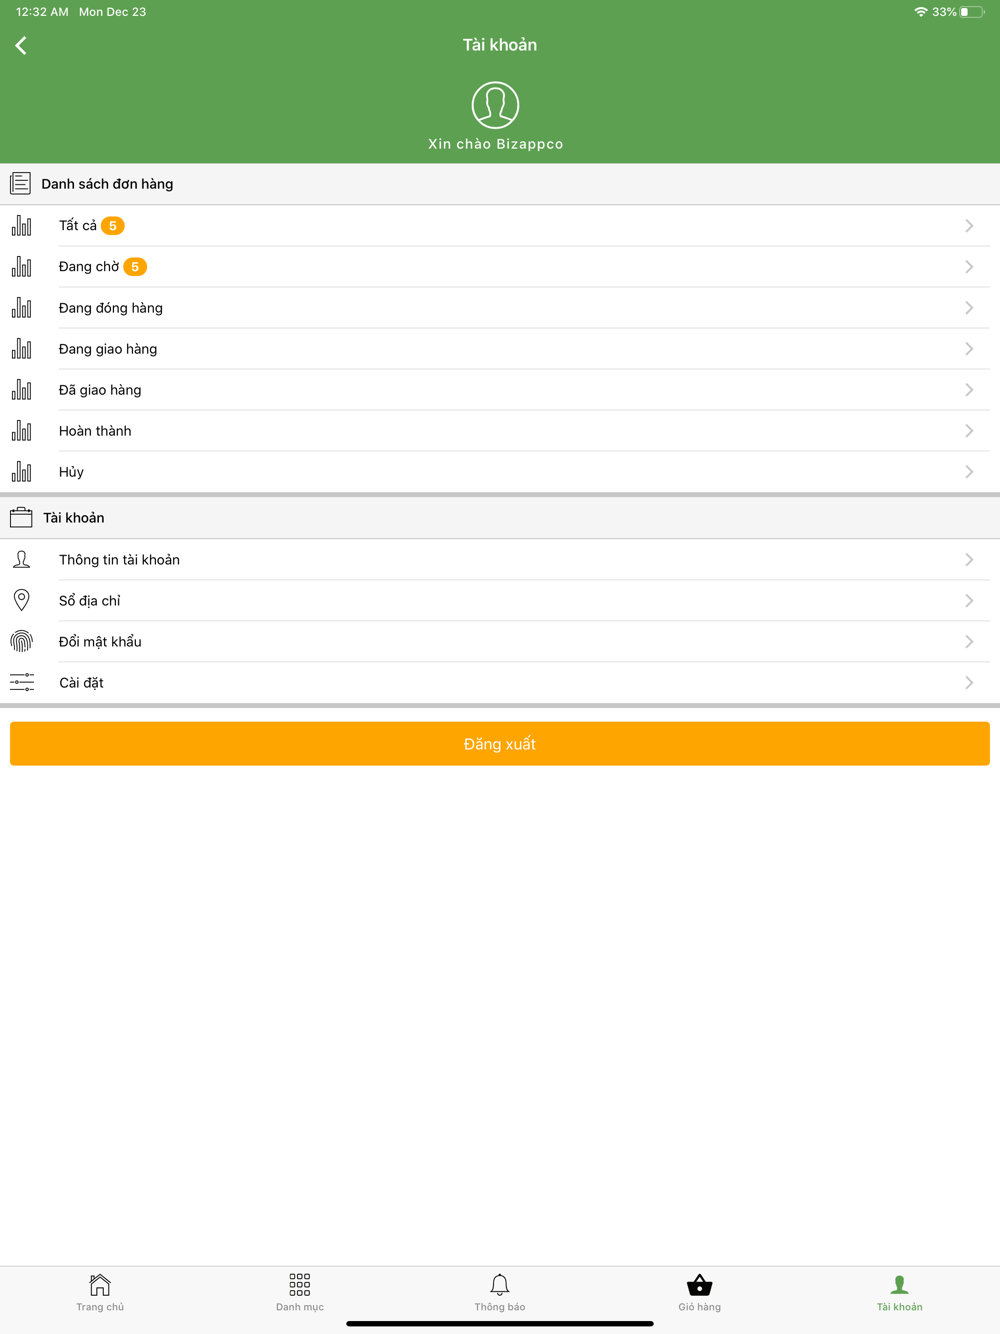The image size is (1000, 1334).
Task: Tap the back arrow in the header
Action: pyautogui.click(x=21, y=45)
